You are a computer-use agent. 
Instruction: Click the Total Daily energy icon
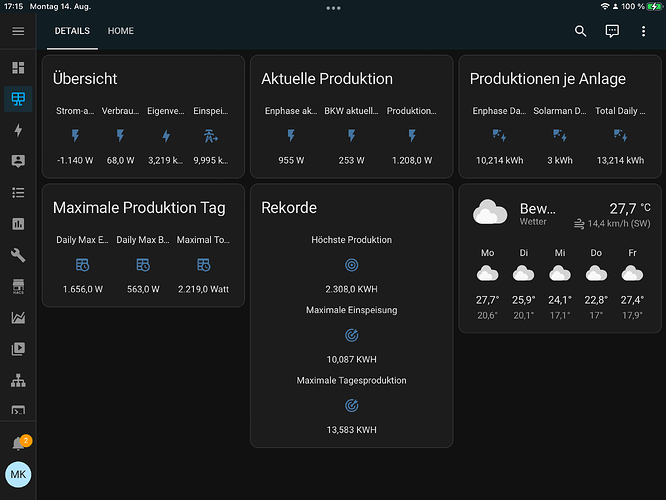[621, 136]
